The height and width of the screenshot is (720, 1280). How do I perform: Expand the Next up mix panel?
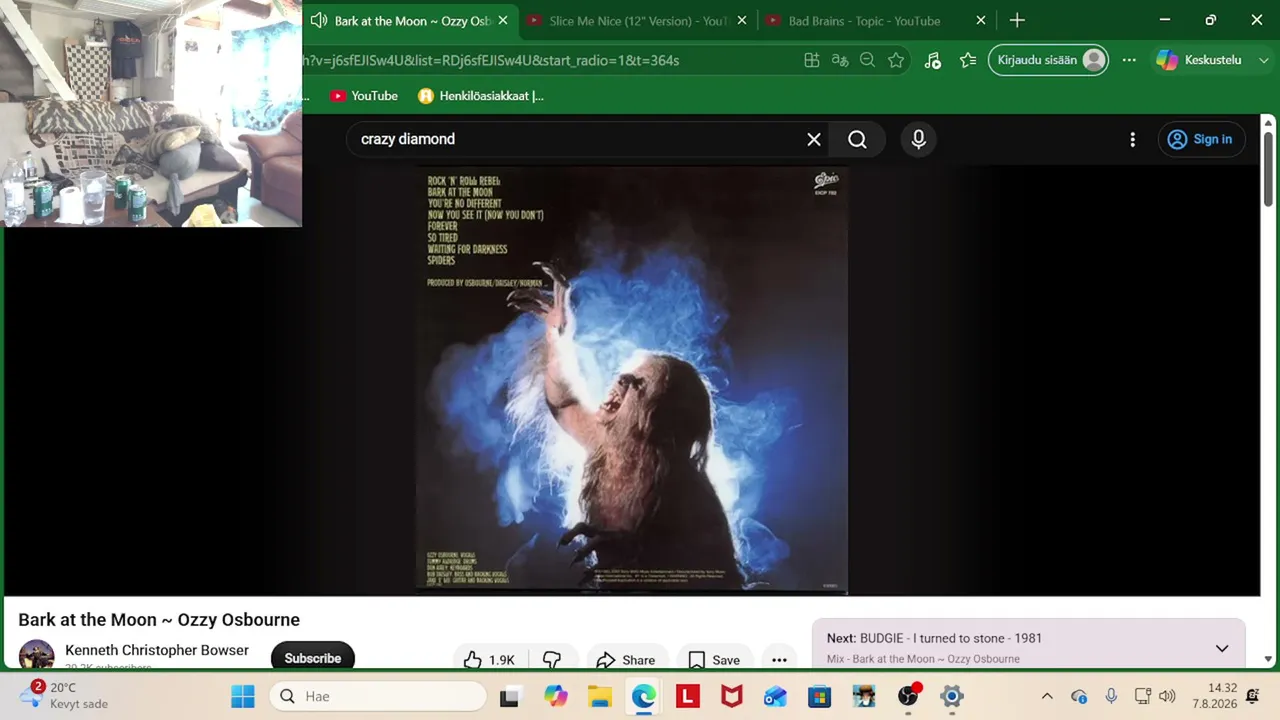point(1222,648)
